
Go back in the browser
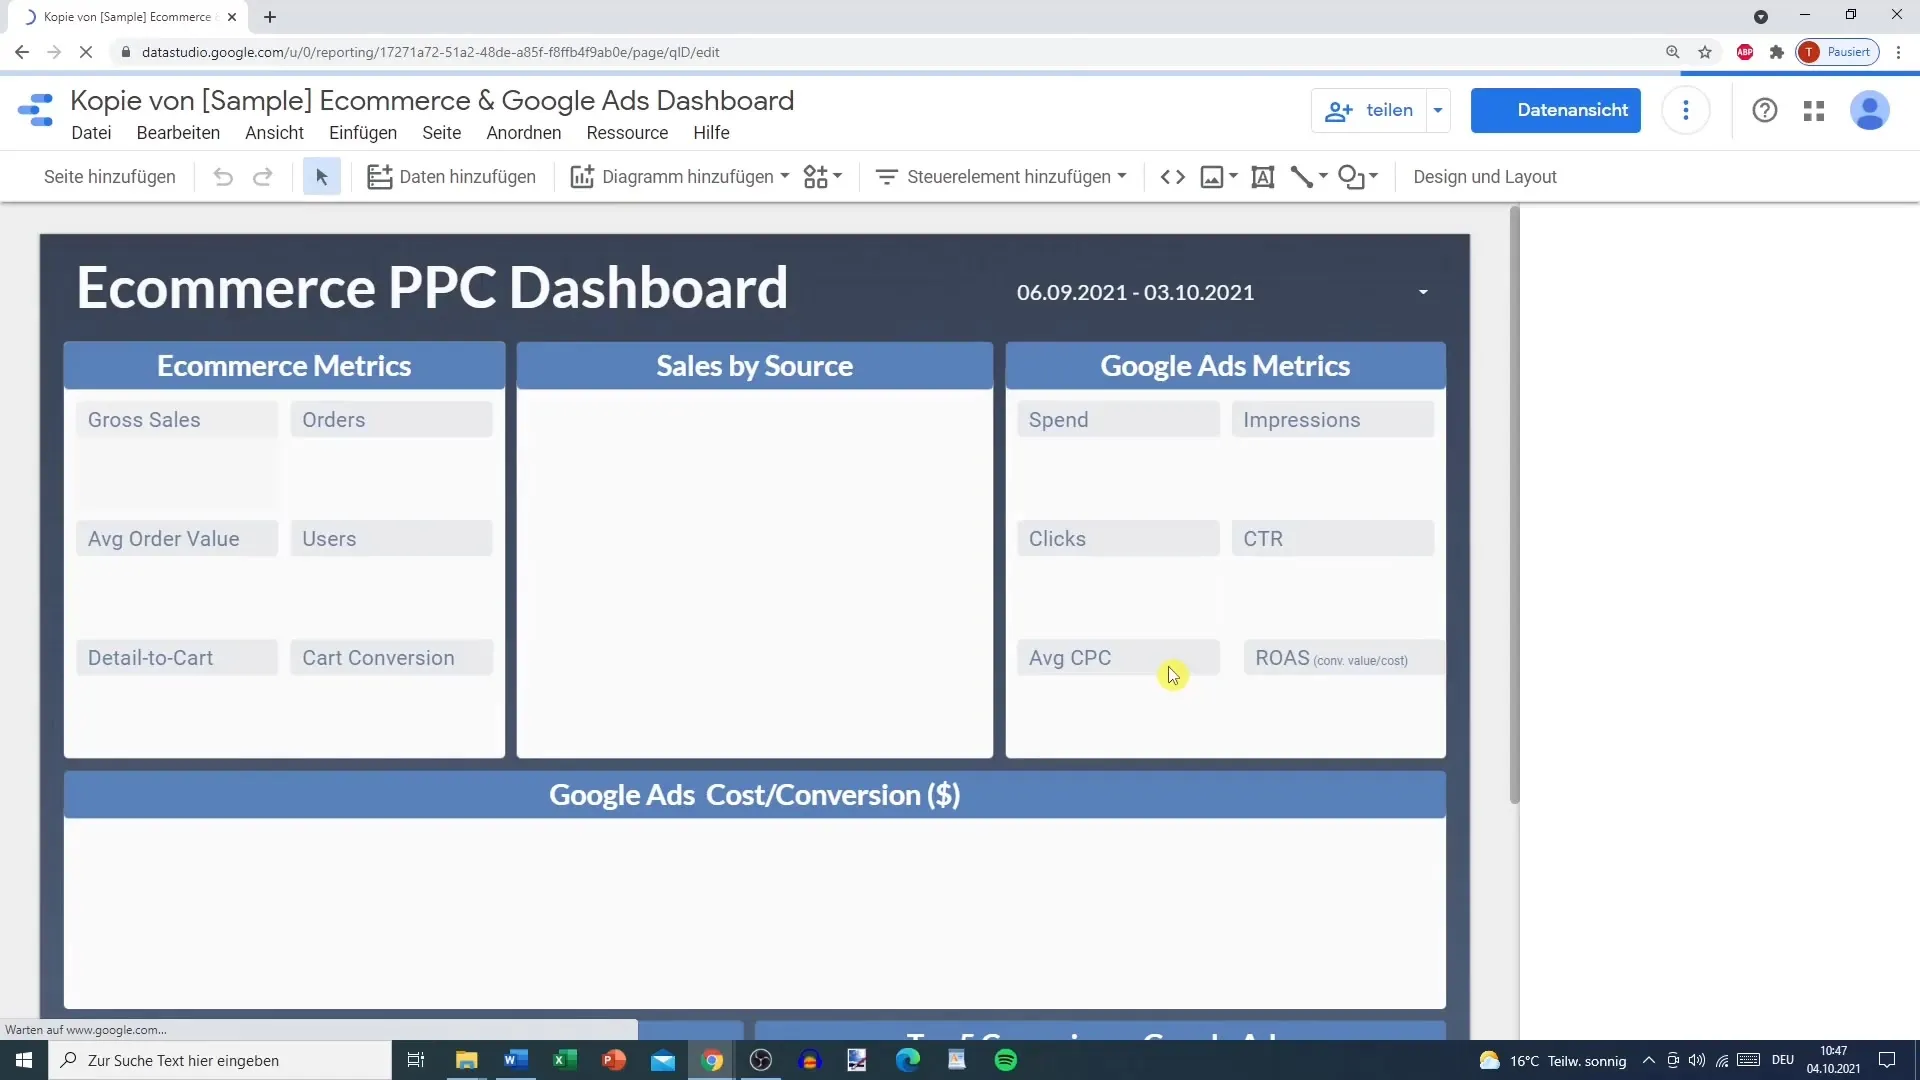(22, 52)
